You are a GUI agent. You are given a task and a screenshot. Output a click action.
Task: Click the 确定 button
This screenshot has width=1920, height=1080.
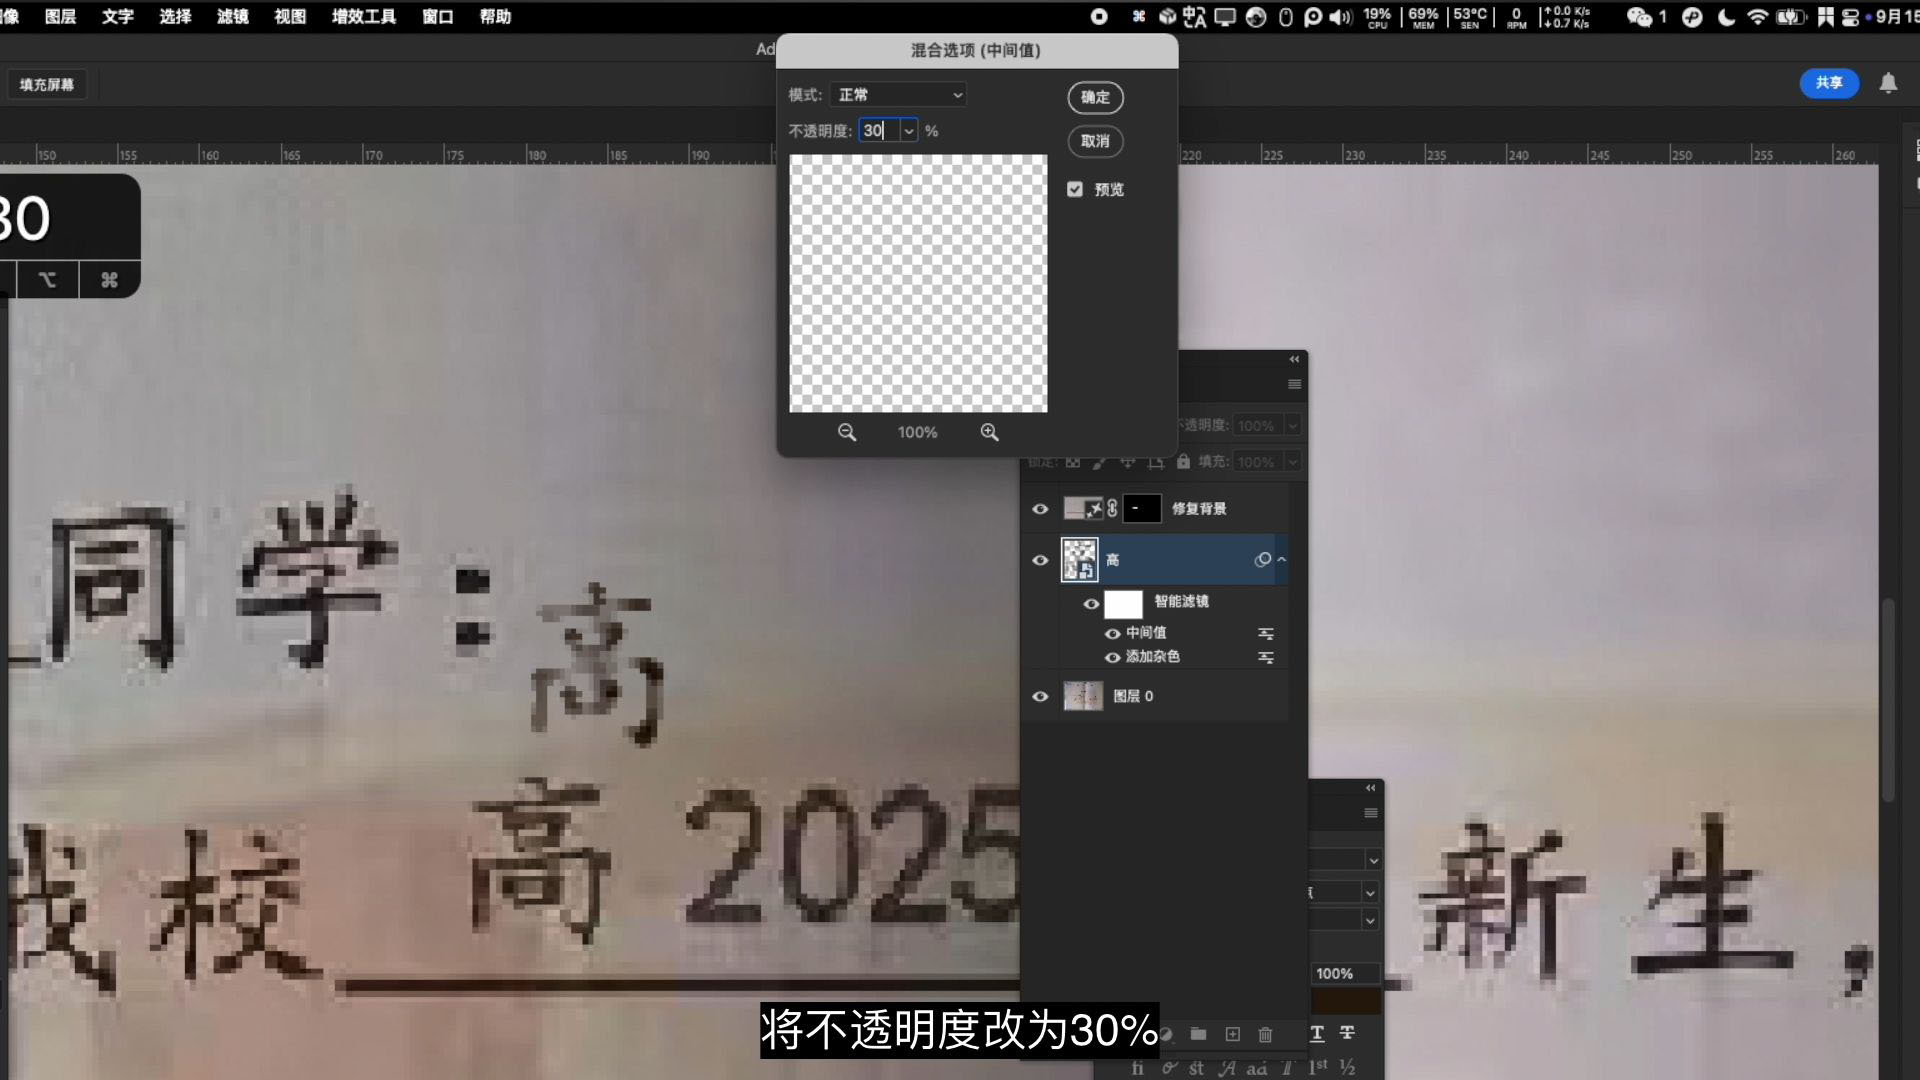pyautogui.click(x=1095, y=97)
